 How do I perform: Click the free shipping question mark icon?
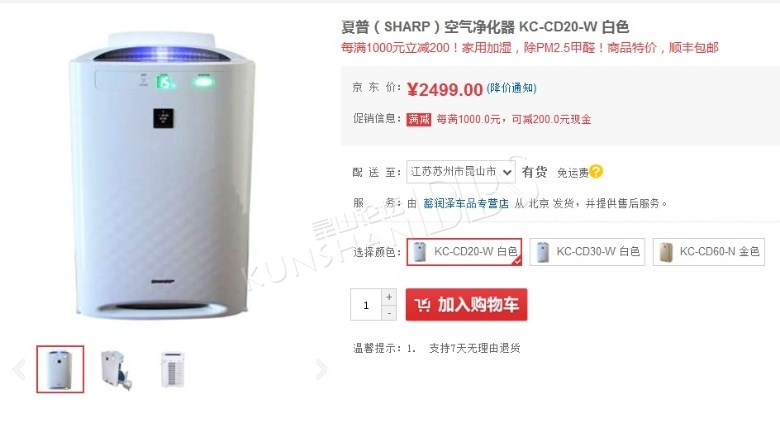[x=596, y=172]
